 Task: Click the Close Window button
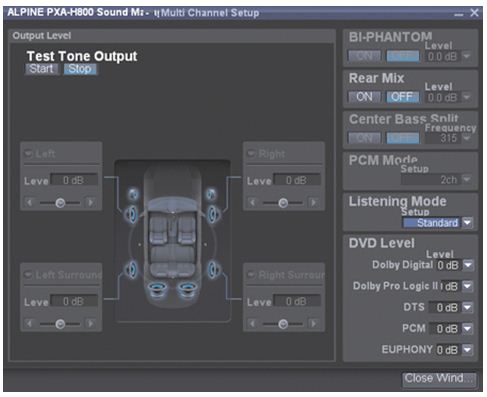click(438, 379)
